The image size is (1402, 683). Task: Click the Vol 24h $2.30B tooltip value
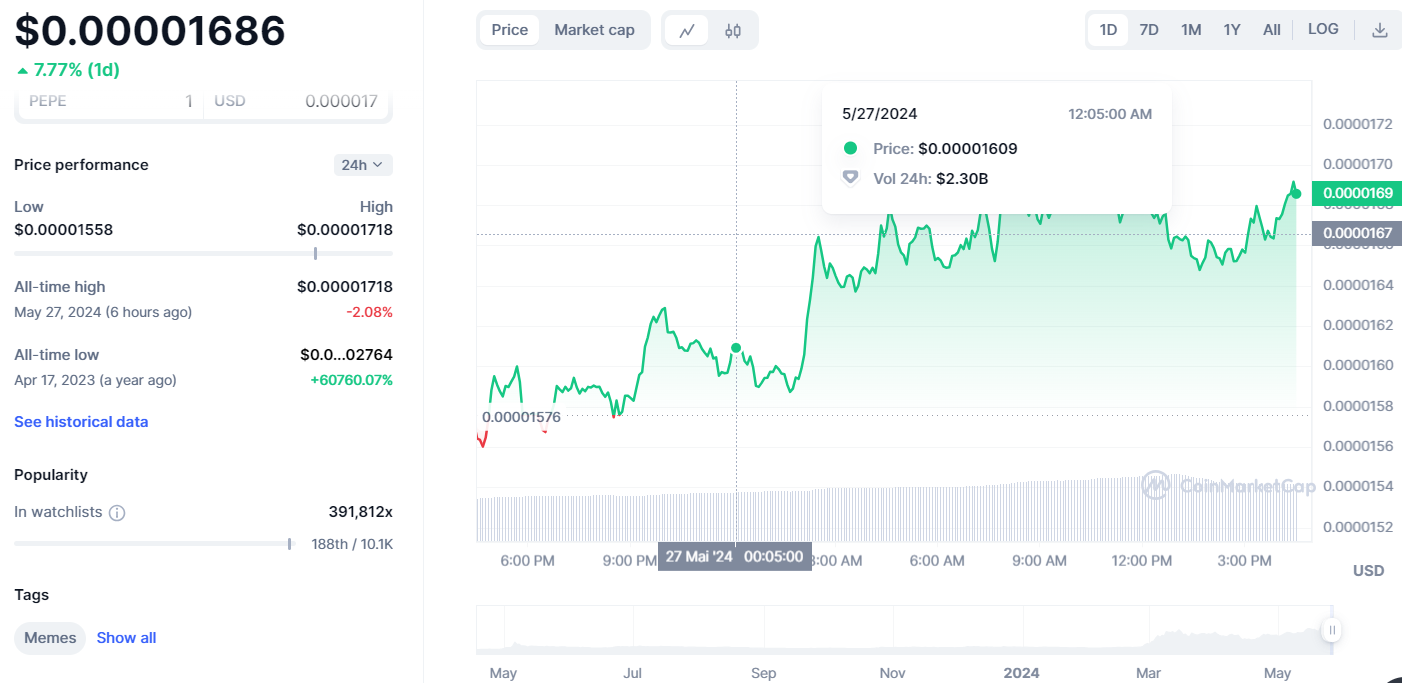pos(962,179)
